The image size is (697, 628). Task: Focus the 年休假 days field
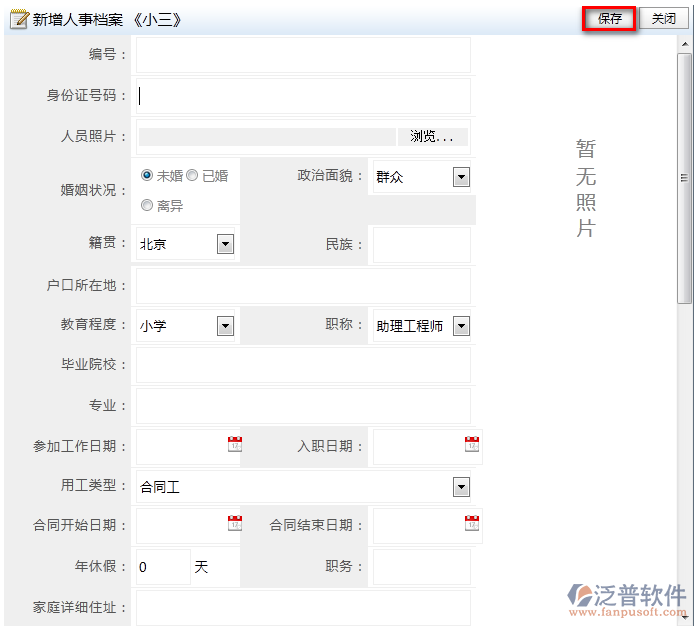coord(163,567)
